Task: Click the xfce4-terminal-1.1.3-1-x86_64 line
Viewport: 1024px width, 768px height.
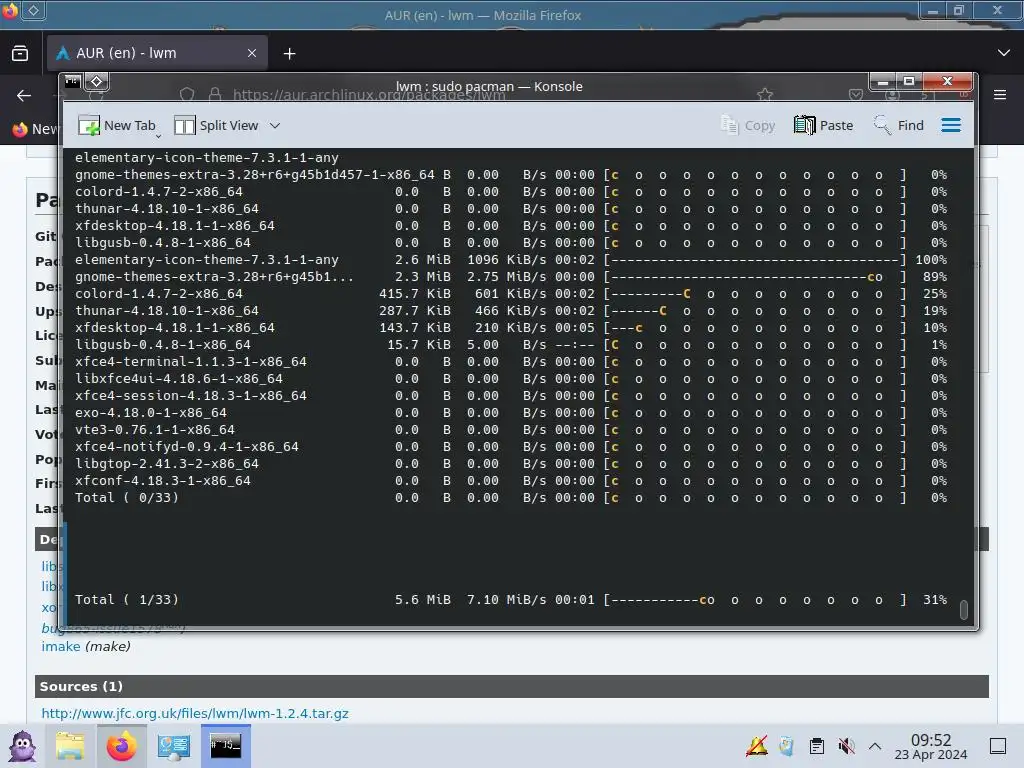Action: tap(511, 362)
